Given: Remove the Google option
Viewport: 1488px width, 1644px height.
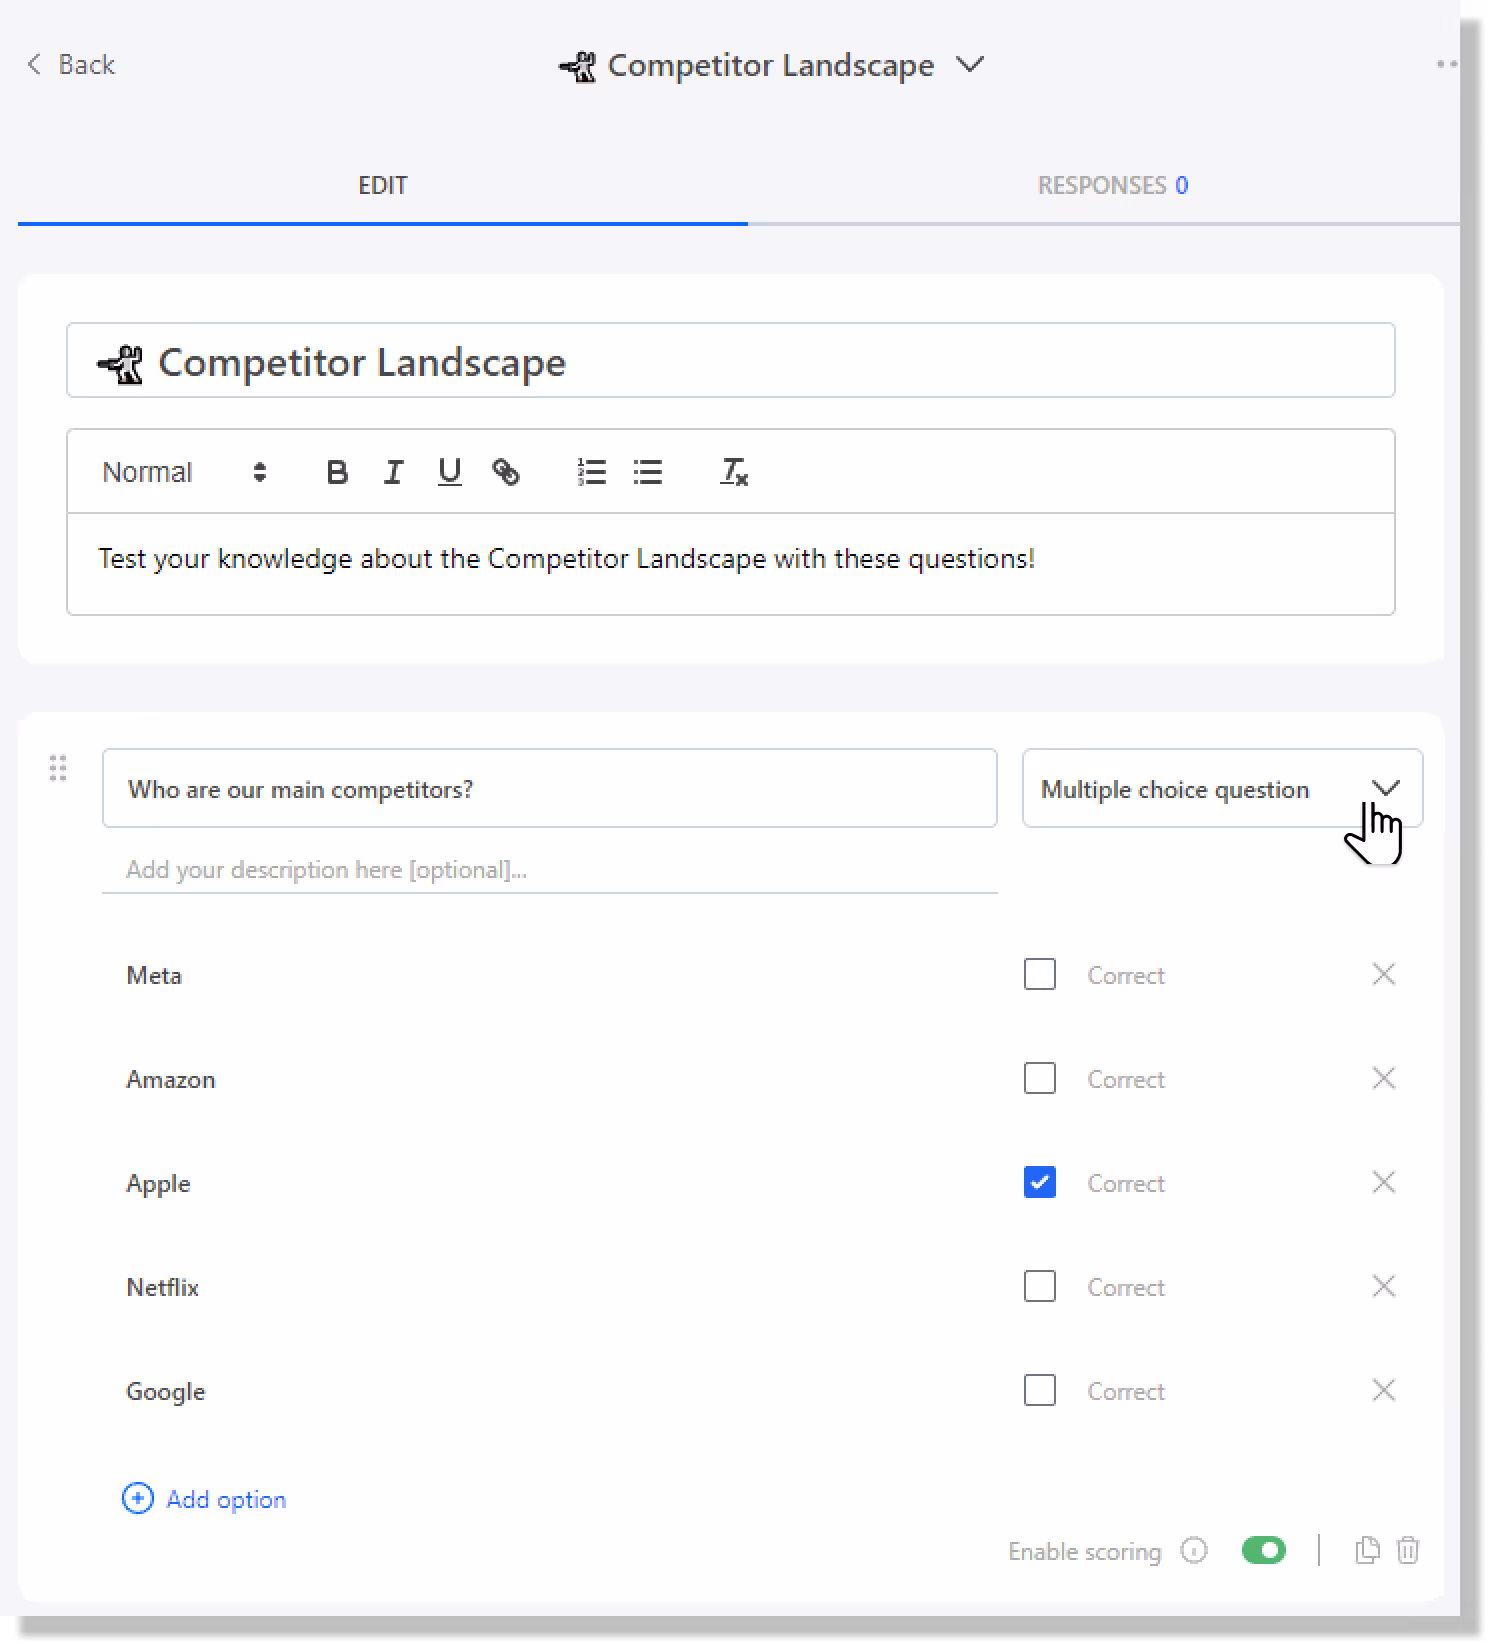Looking at the screenshot, I should point(1384,1390).
